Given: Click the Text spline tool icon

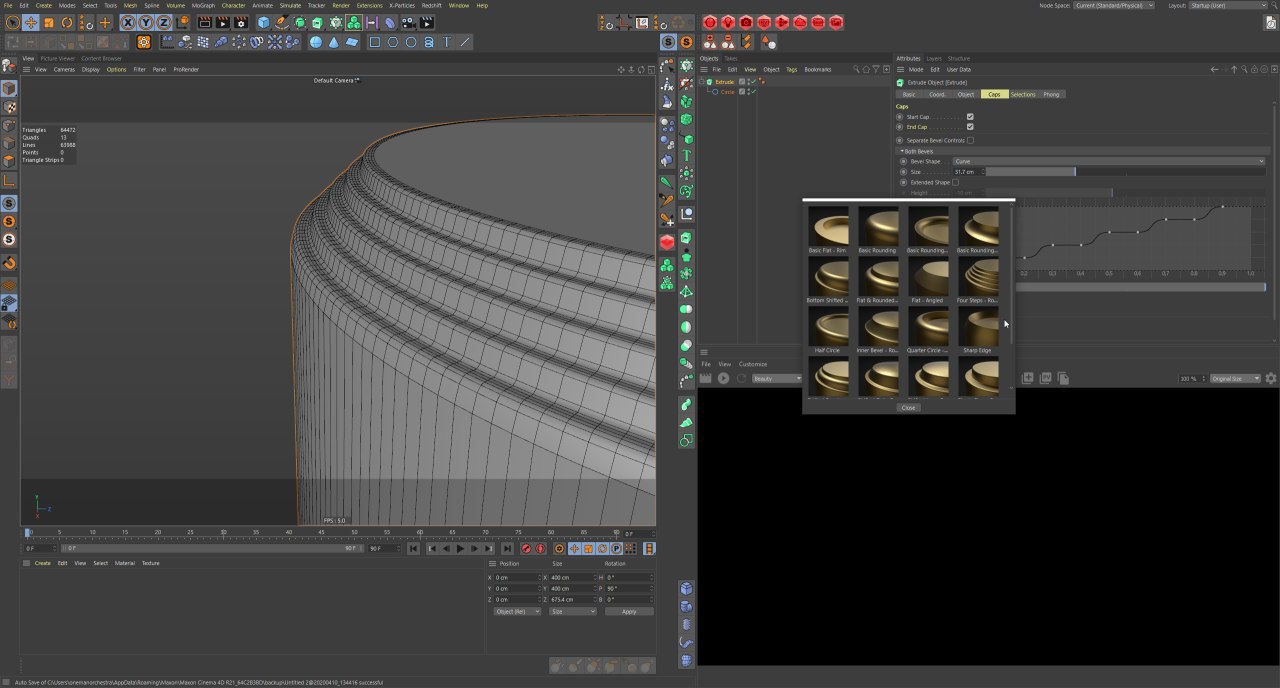Looking at the screenshot, I should click(447, 42).
